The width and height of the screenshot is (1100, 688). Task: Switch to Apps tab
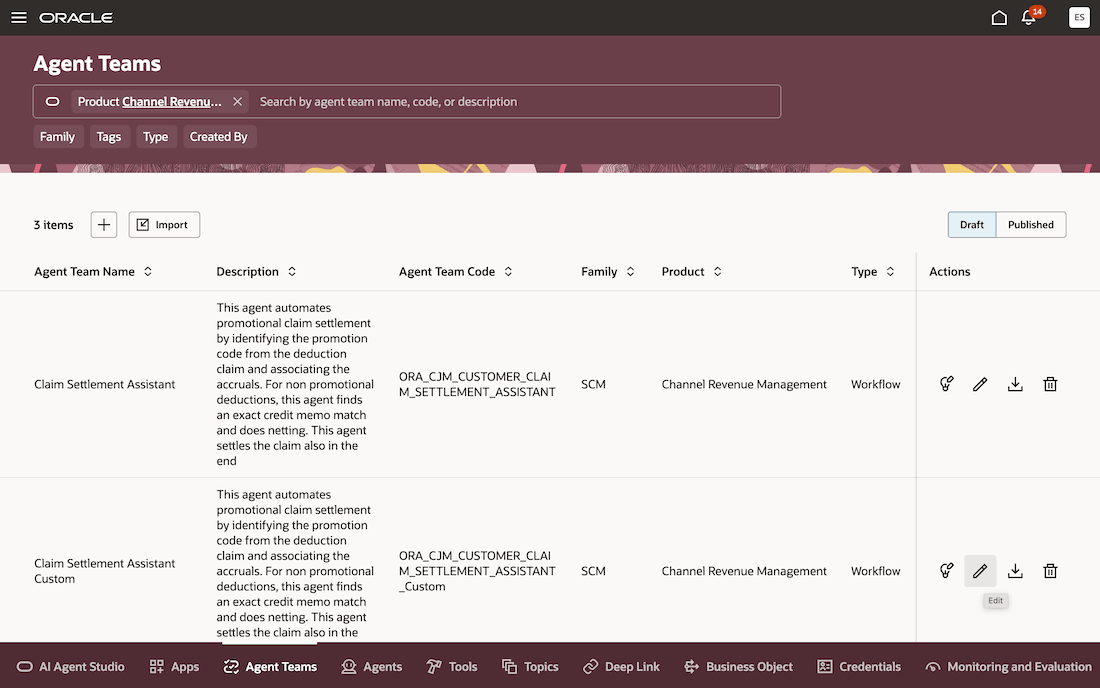[x=175, y=666]
